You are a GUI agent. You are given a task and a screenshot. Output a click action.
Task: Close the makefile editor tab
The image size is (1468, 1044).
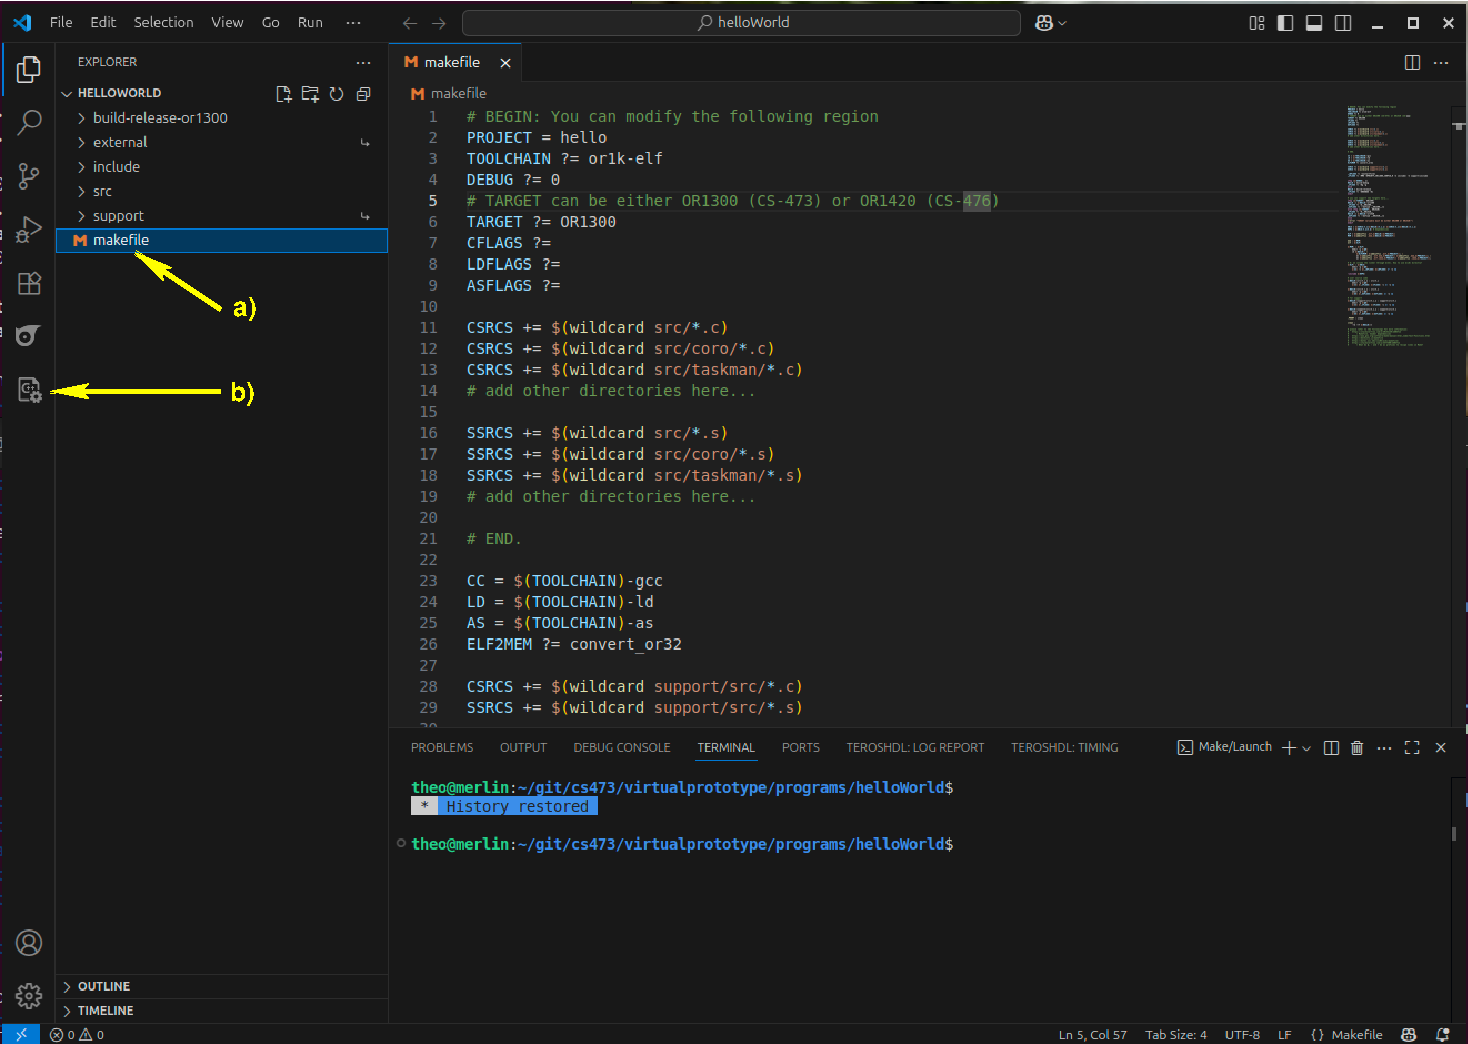point(505,63)
